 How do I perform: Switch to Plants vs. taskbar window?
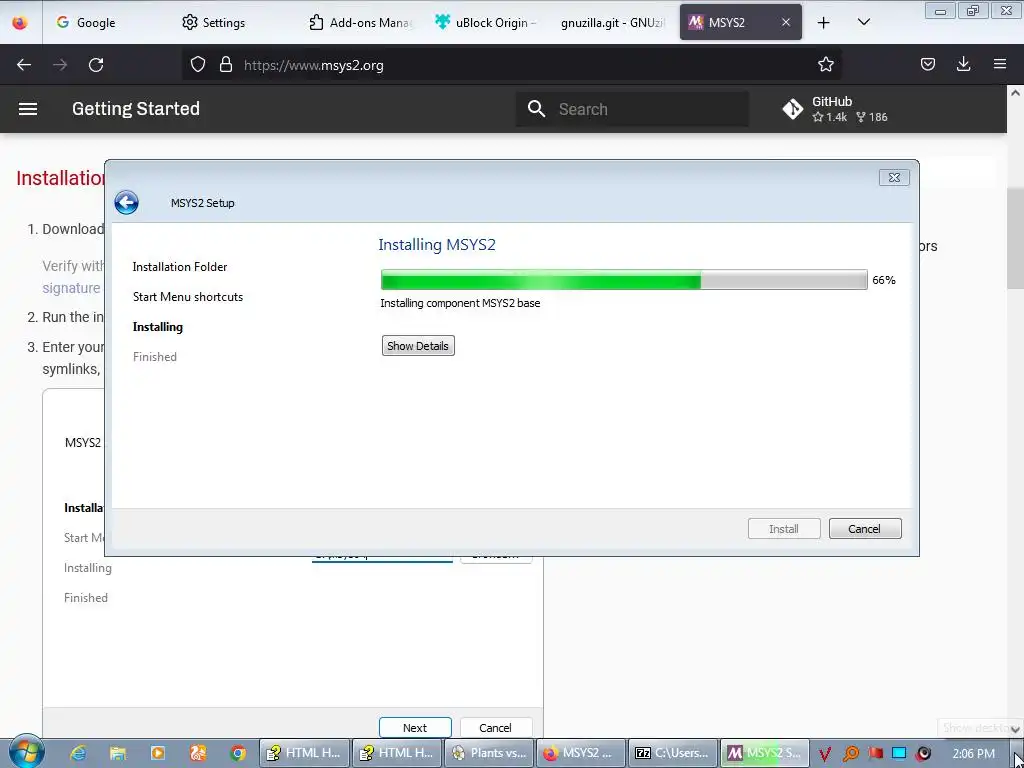point(489,753)
